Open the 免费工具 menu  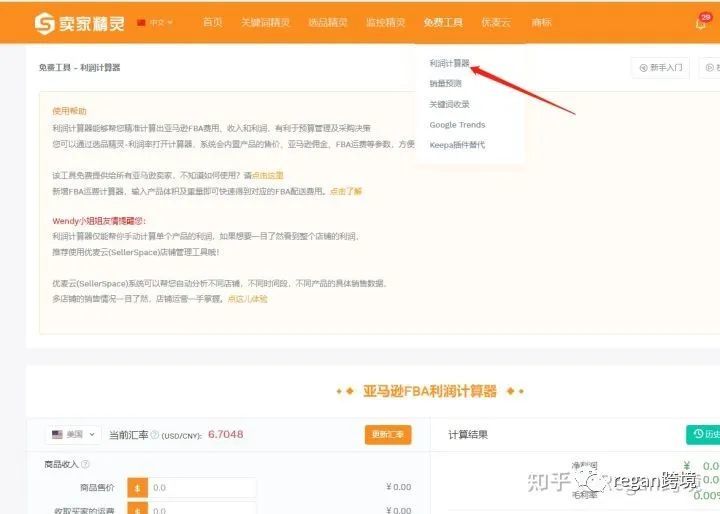coord(443,23)
